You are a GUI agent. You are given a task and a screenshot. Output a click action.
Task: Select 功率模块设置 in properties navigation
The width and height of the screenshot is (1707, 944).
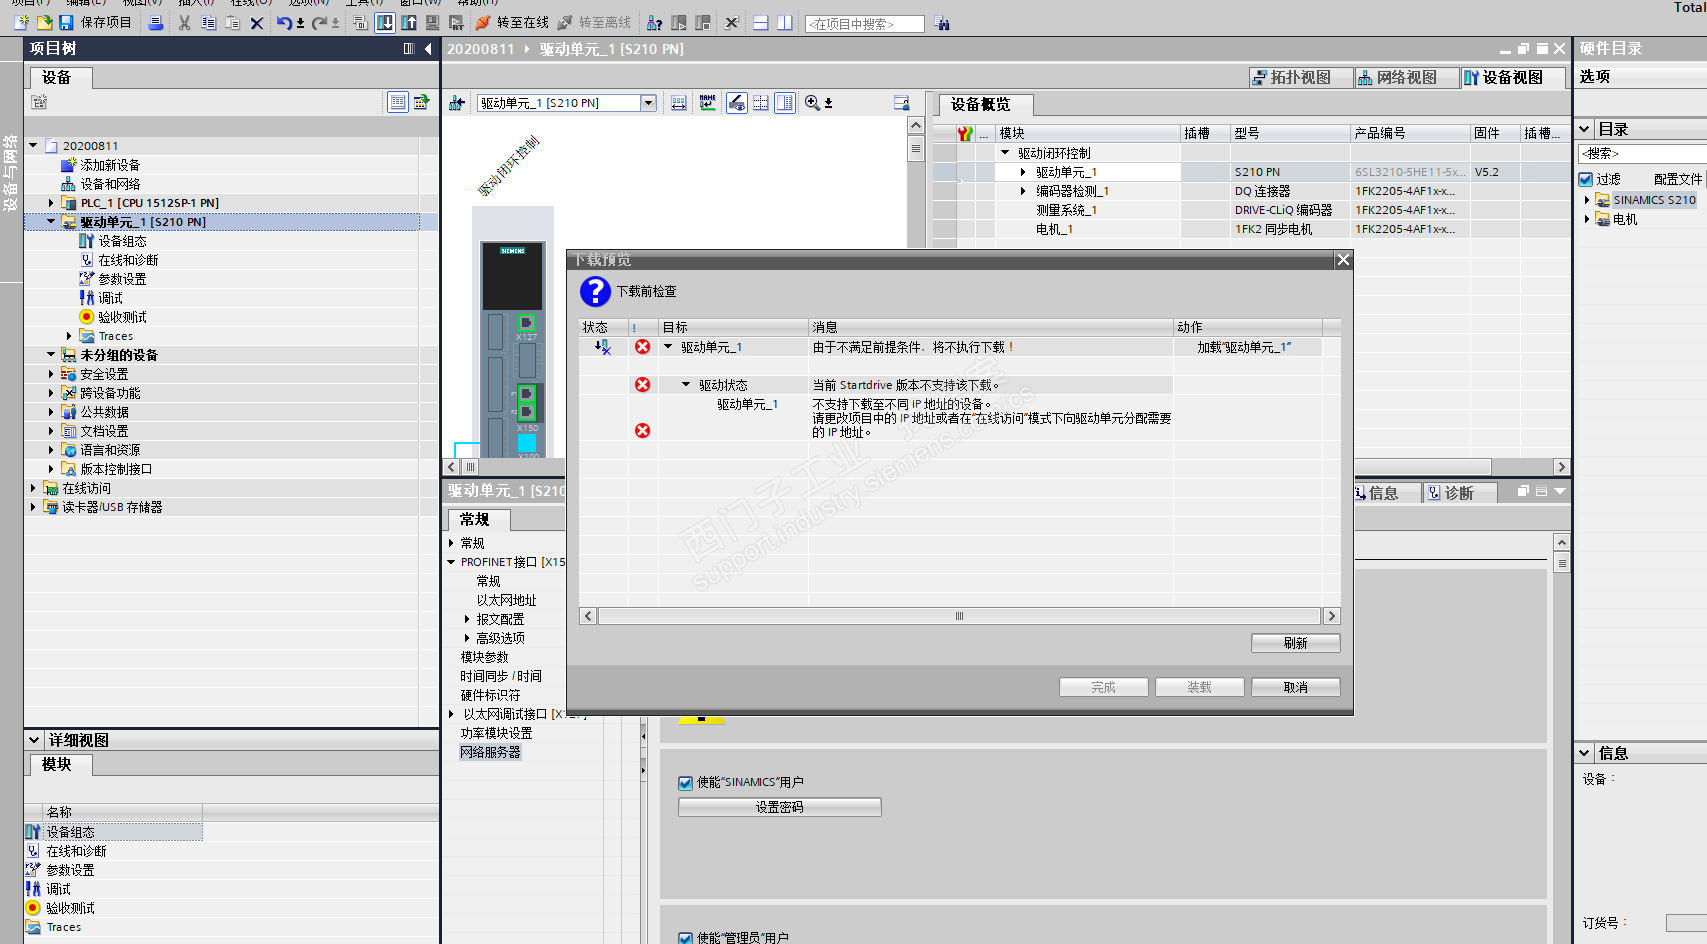pos(496,733)
